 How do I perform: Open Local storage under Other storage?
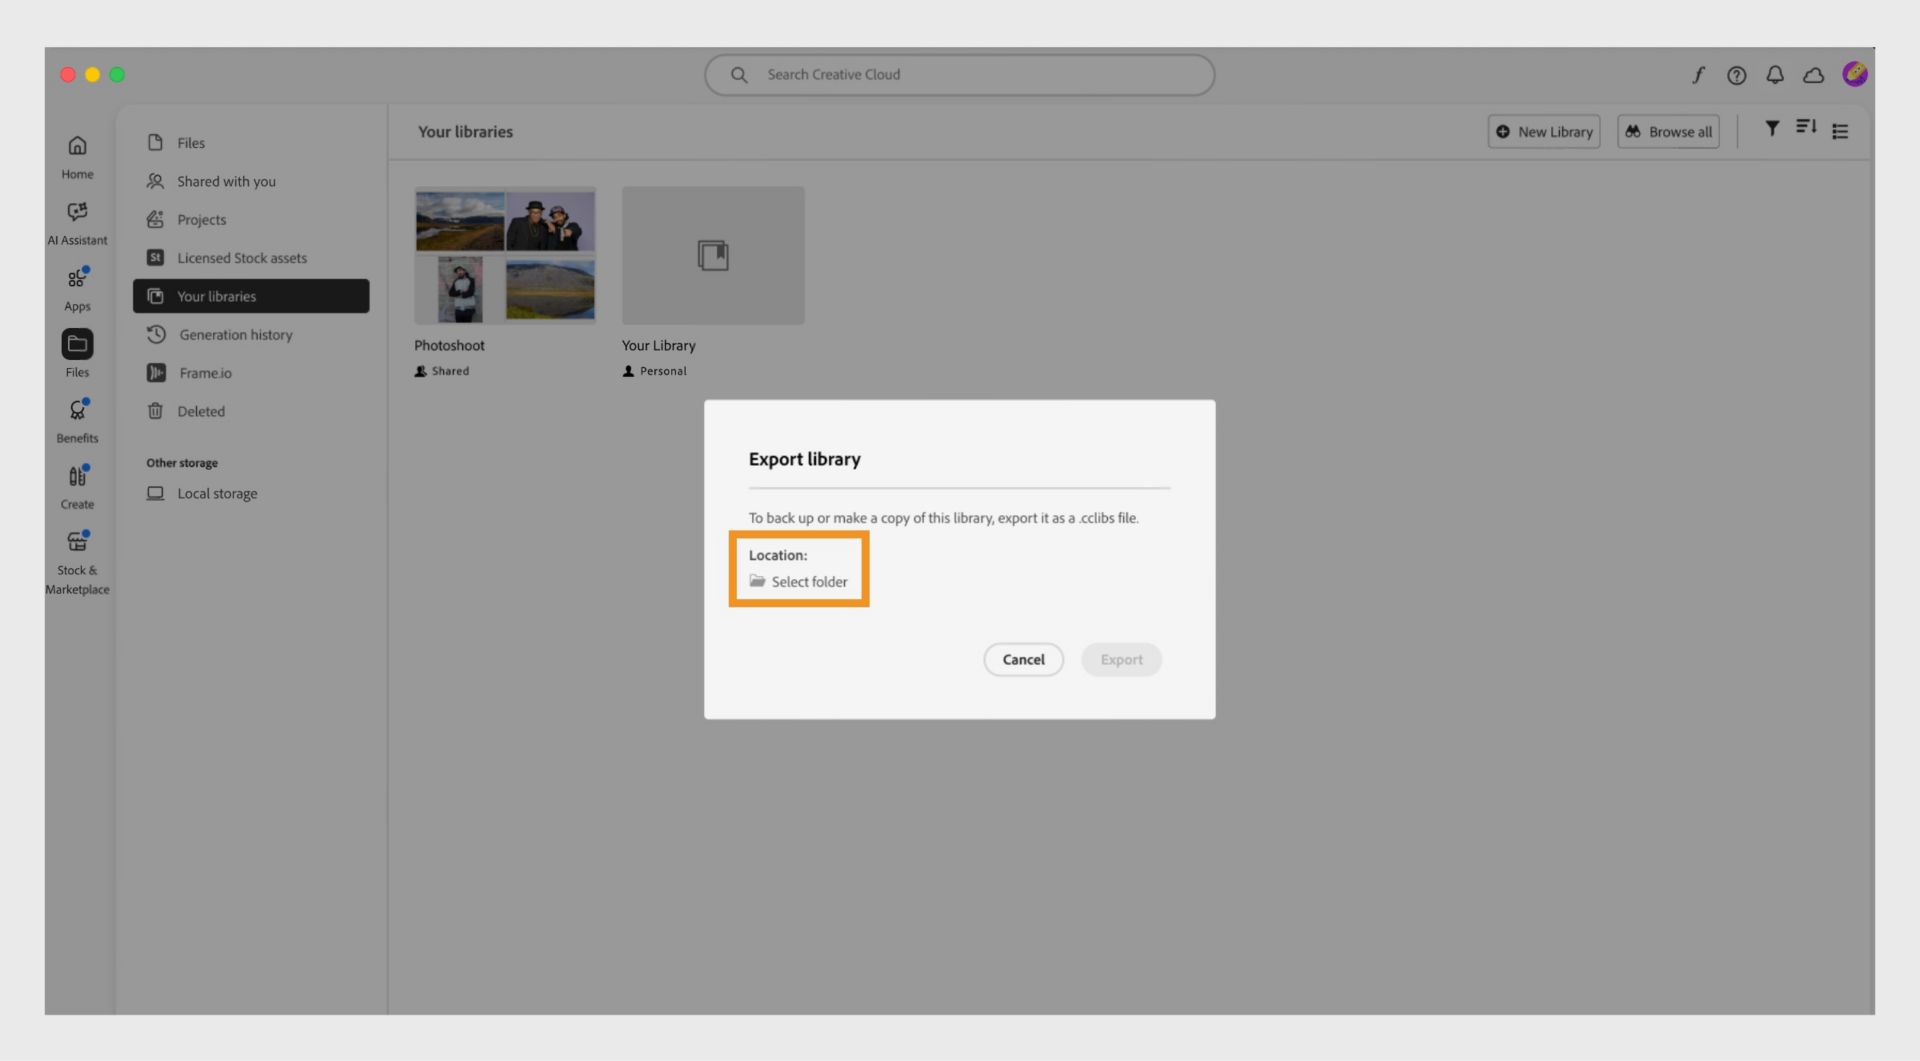pyautogui.click(x=202, y=494)
